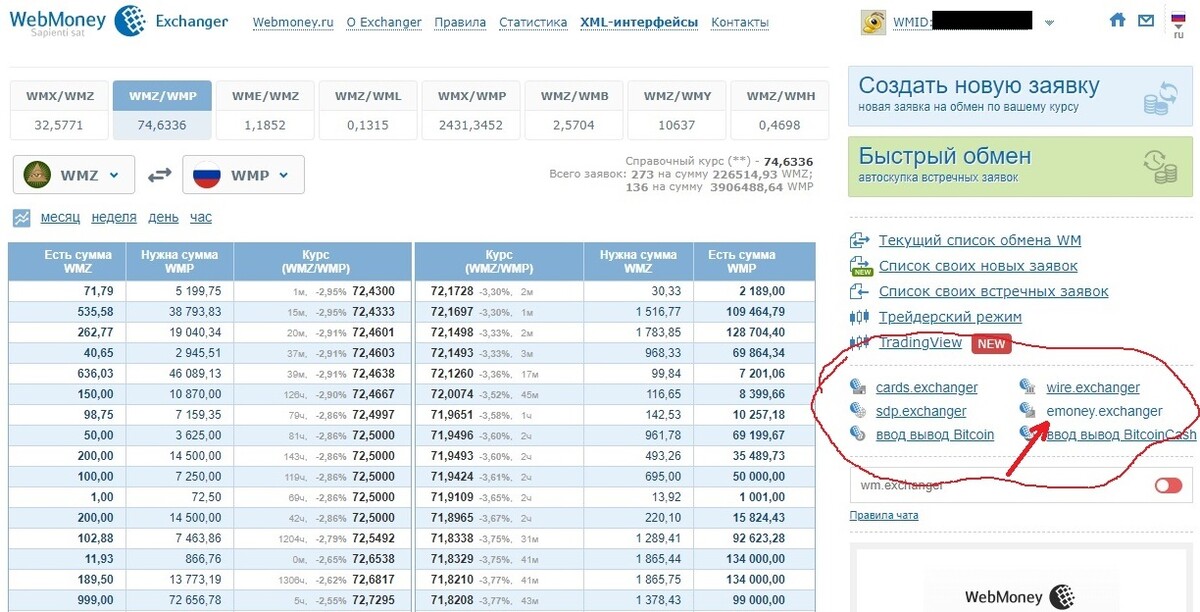Click the chart icon beside месяц
This screenshot has height=612, width=1200.
[x=22, y=217]
